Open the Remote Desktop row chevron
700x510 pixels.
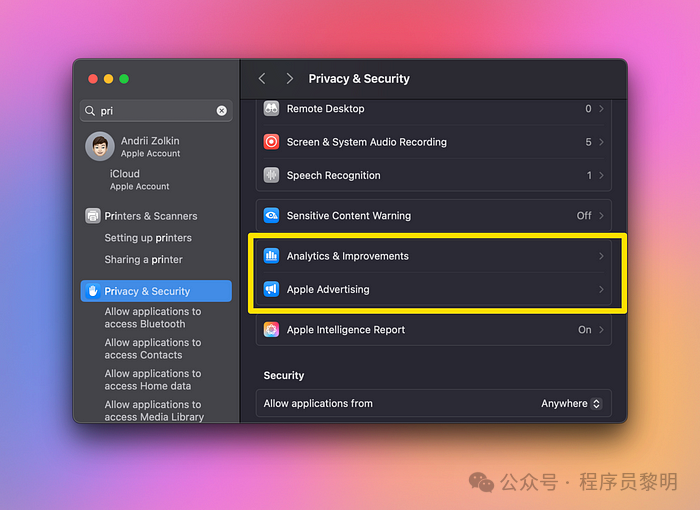tap(601, 109)
